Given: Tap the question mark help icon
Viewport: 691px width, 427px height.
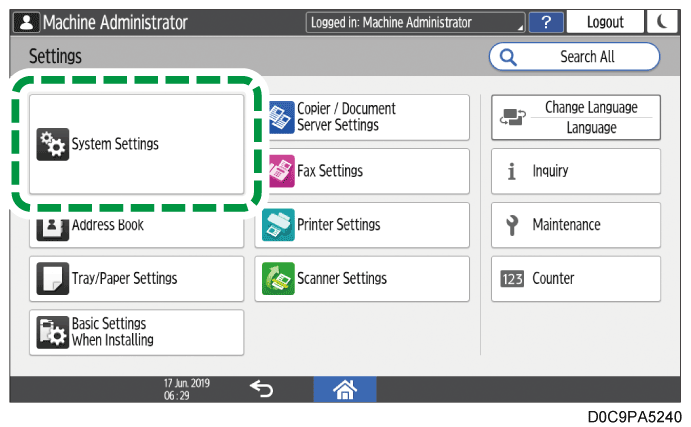Looking at the screenshot, I should (x=546, y=22).
